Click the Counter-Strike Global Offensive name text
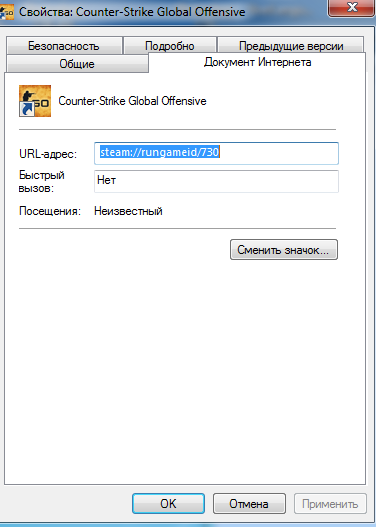 [x=132, y=101]
